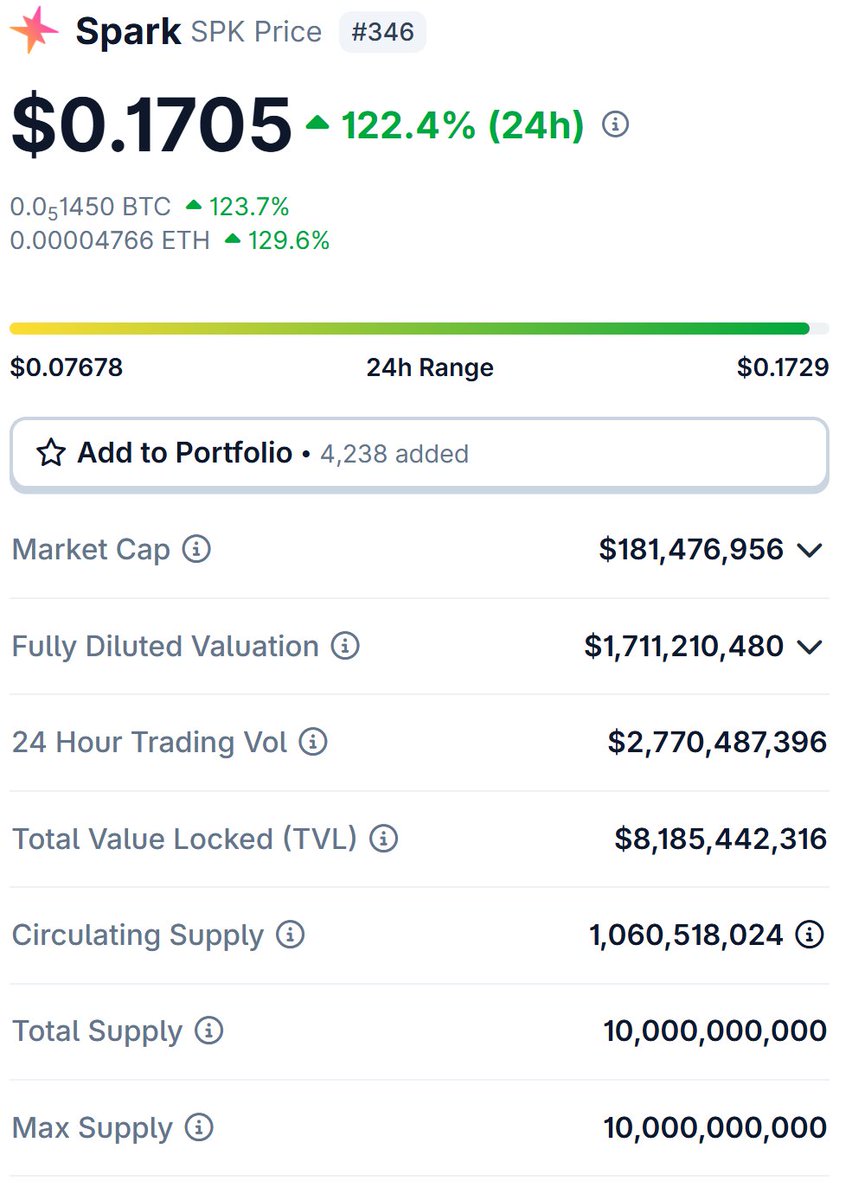Image resolution: width=852 pixels, height=1200 pixels.
Task: Open Max Supply info icon
Action: pyautogui.click(x=200, y=1128)
